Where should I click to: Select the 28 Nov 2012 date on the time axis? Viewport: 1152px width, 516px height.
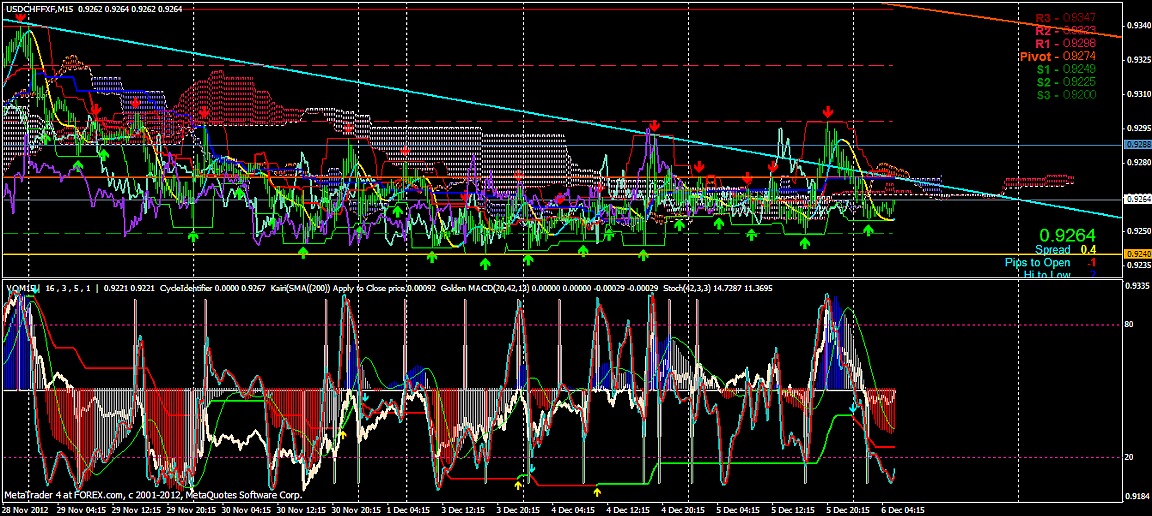[x=27, y=509]
